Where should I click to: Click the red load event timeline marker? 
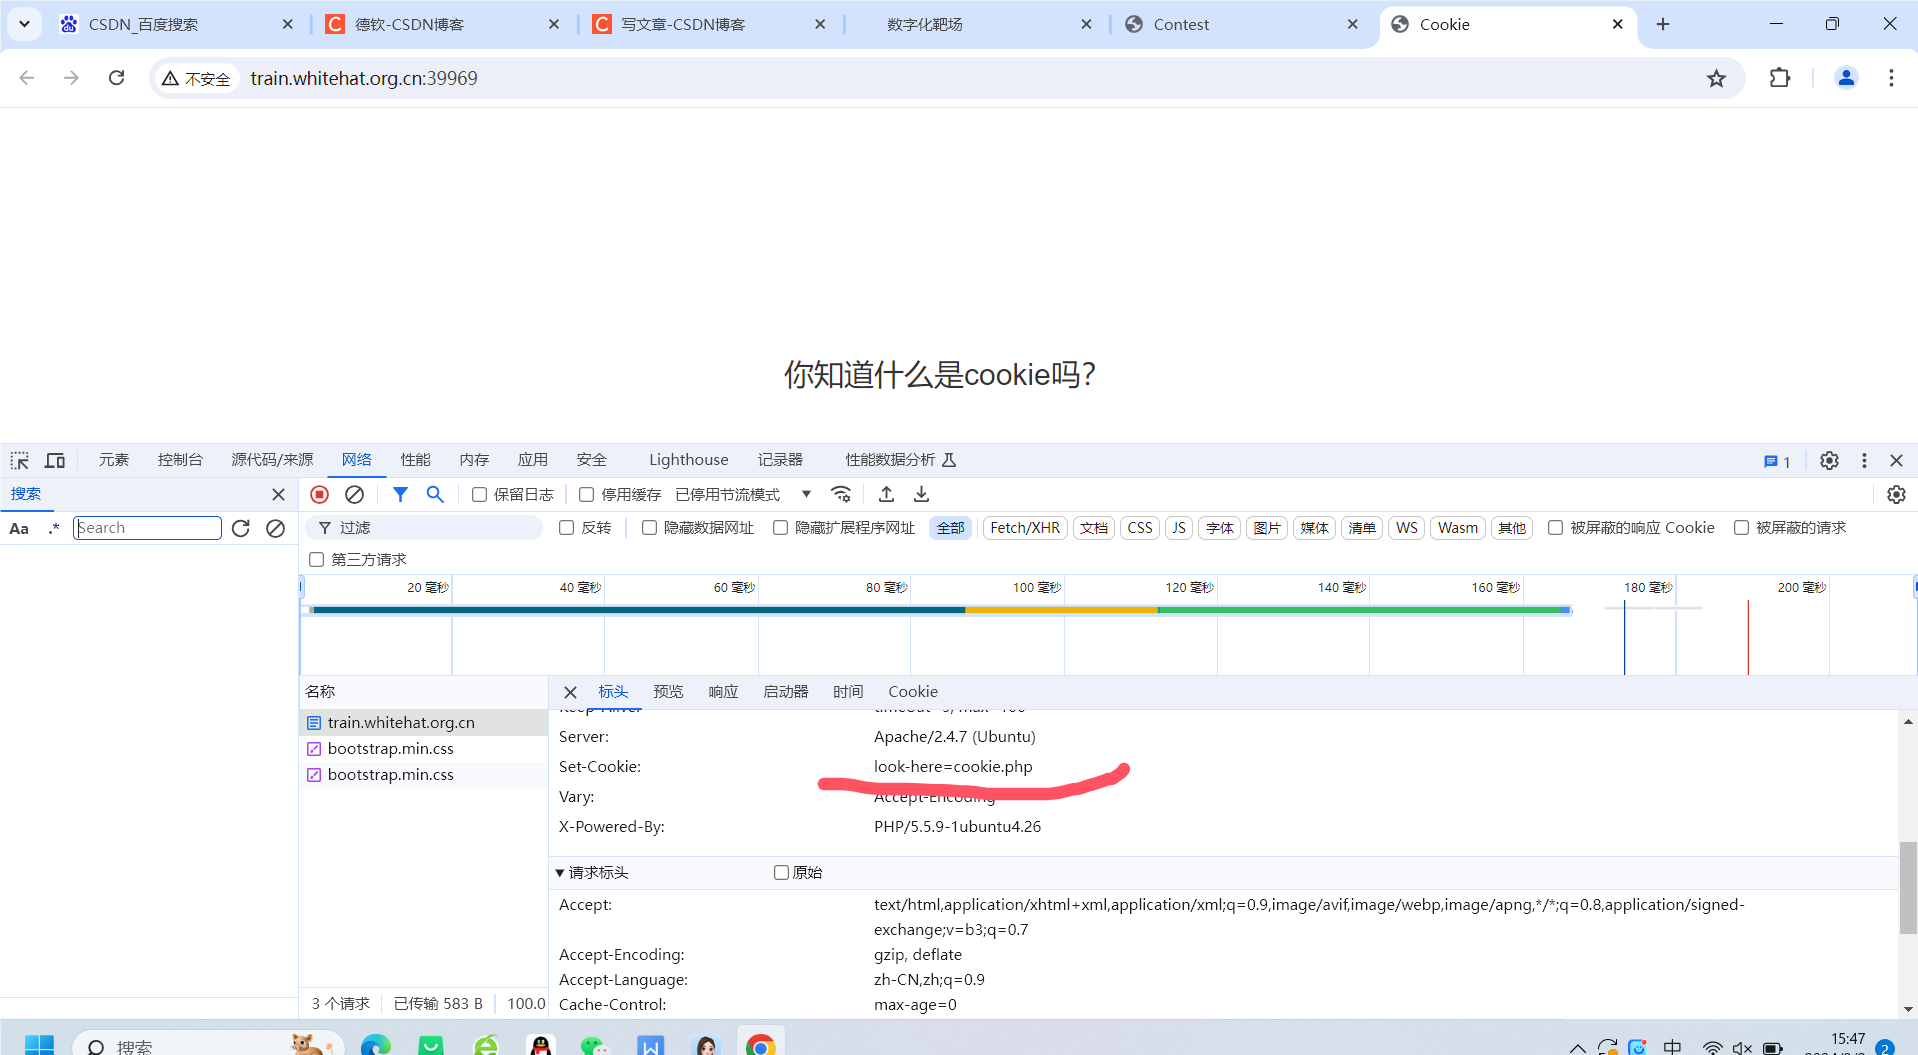[1748, 637]
